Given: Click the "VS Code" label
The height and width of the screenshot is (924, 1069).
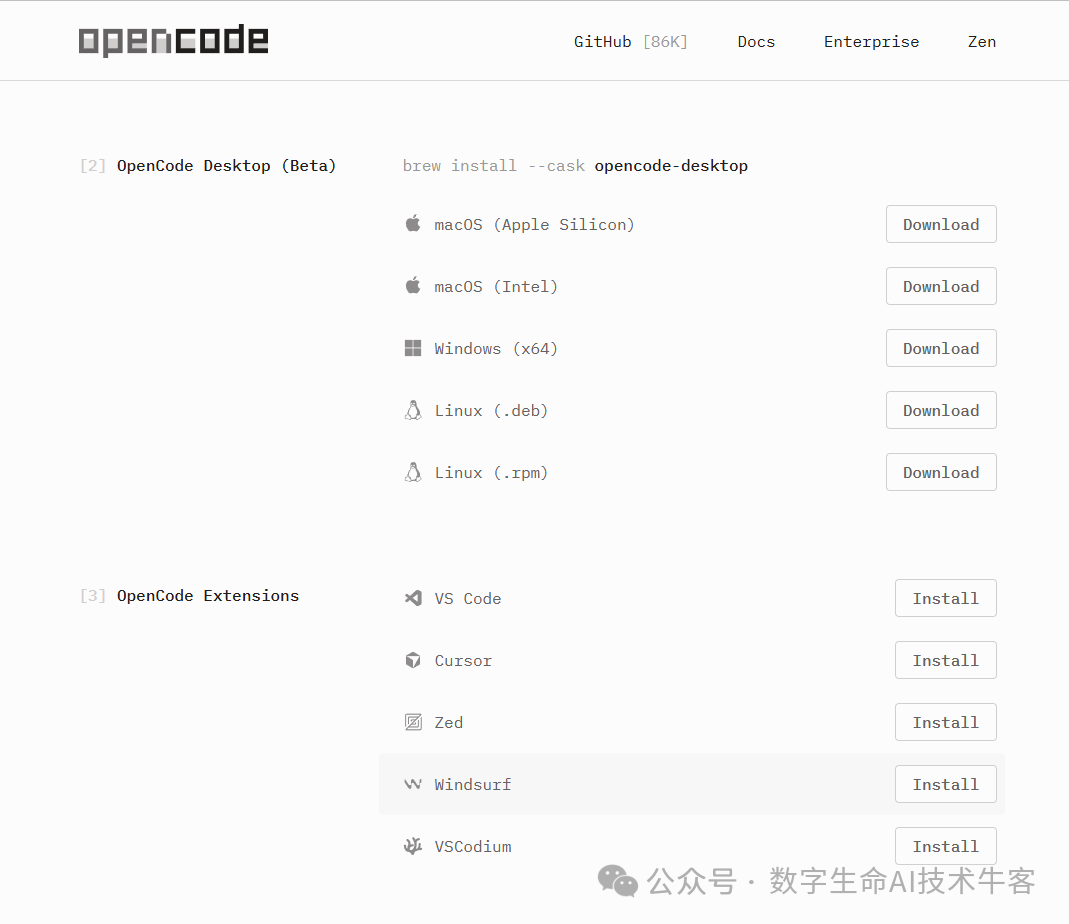Looking at the screenshot, I should [468, 598].
